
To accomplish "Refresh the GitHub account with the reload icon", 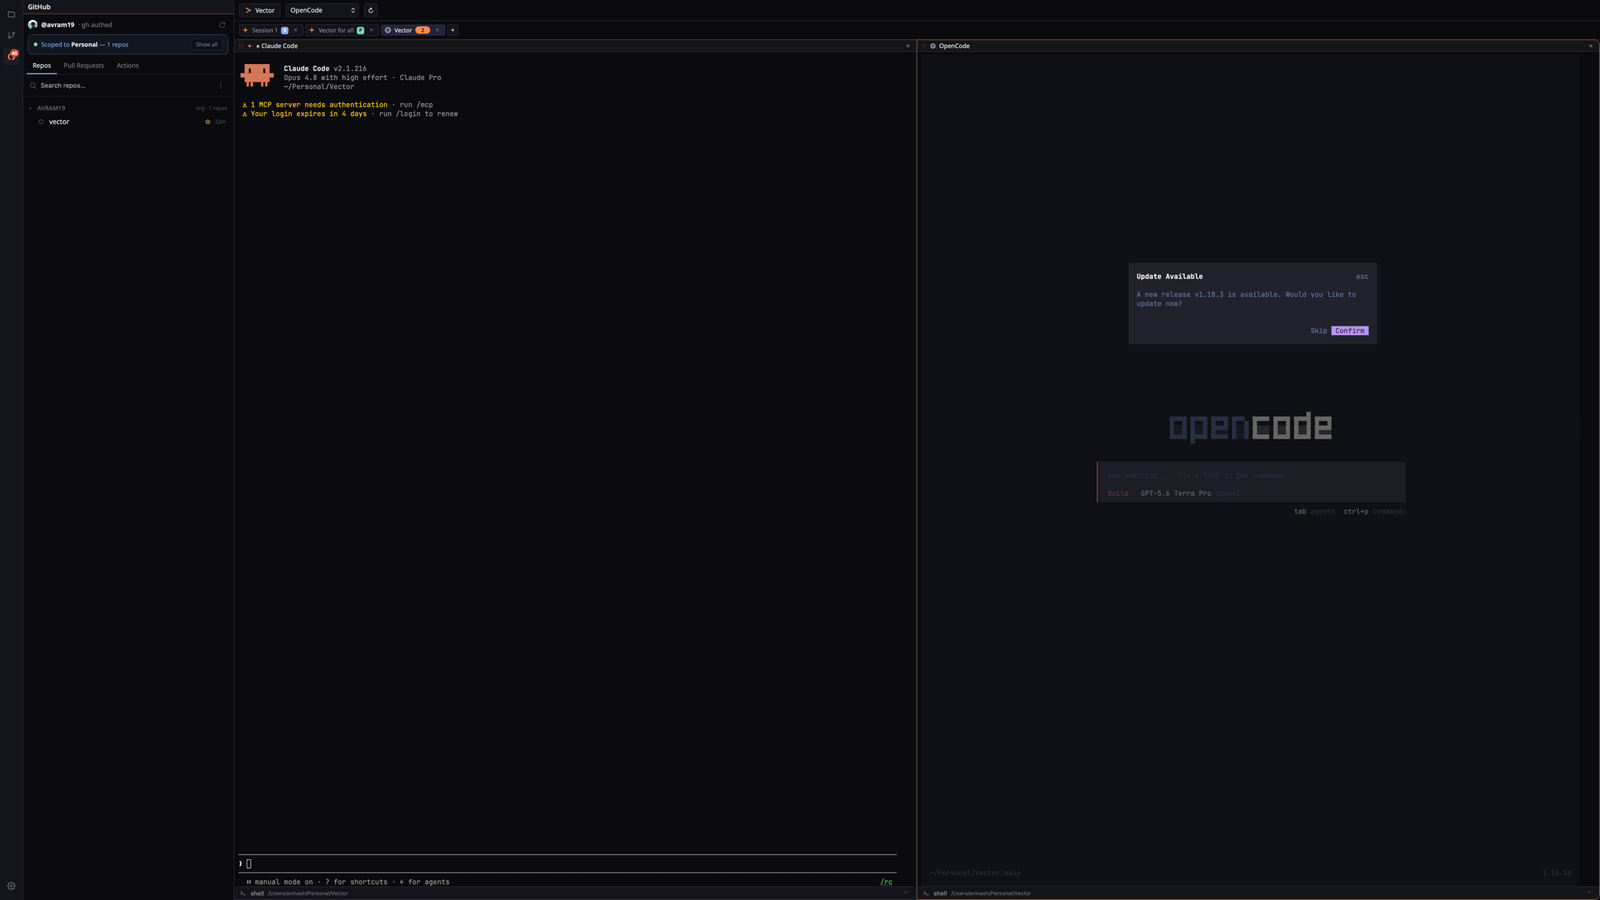I will (222, 25).
